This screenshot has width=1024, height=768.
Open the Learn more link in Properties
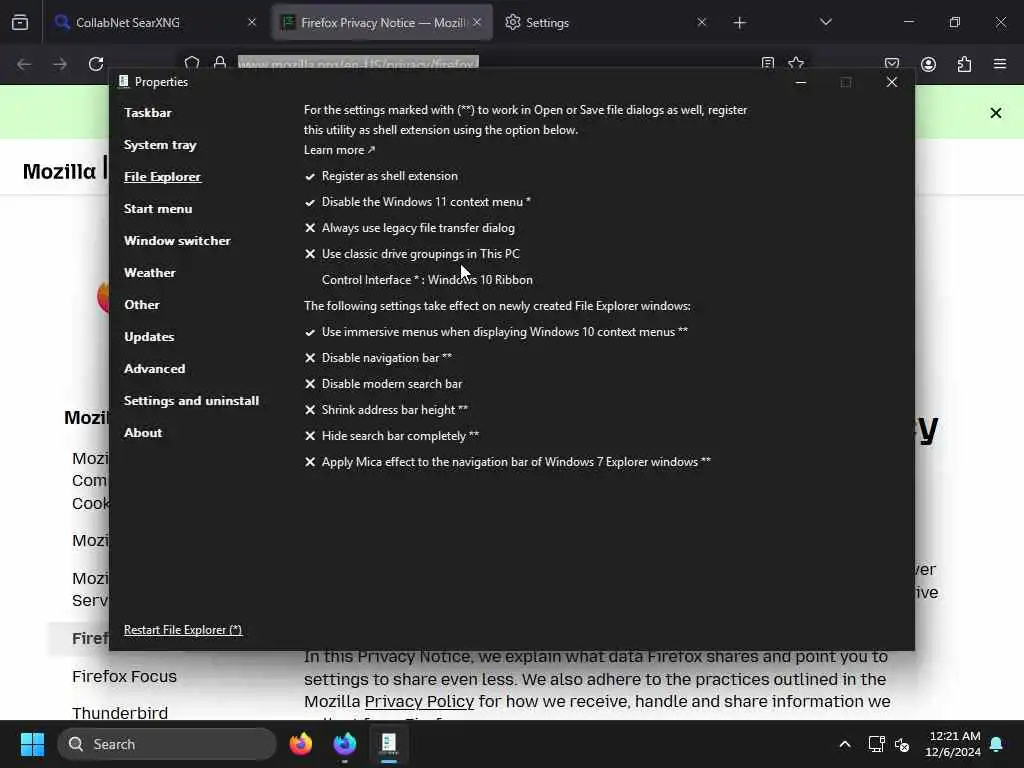click(339, 150)
